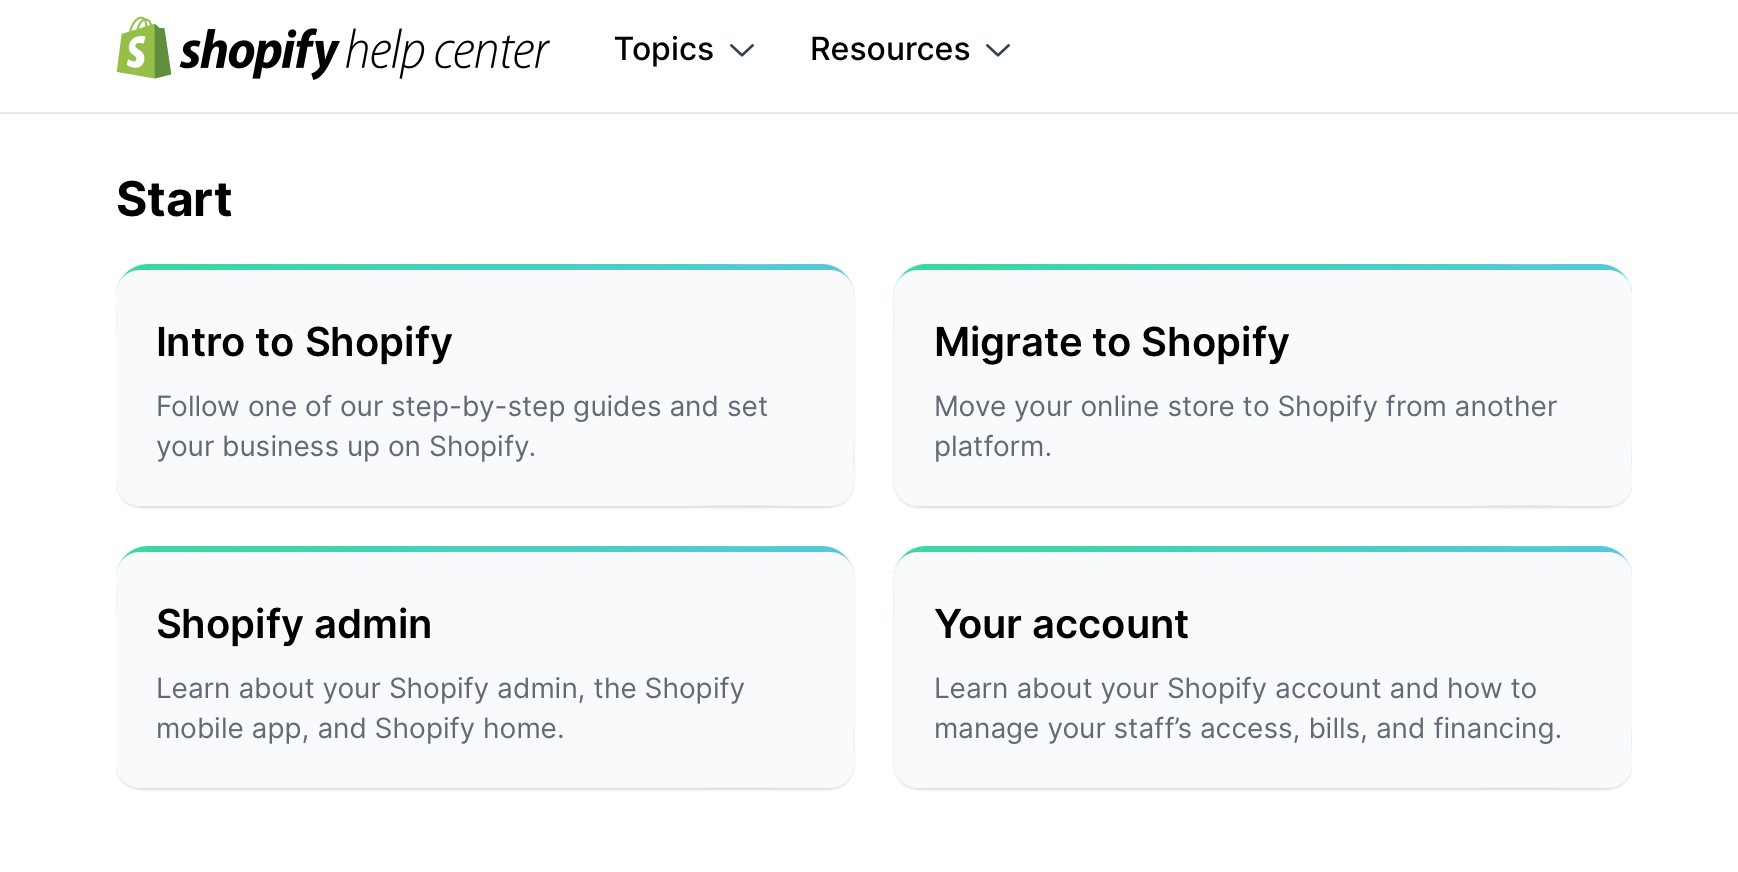1738x872 pixels.
Task: Click the Topics chevron arrow
Action: (741, 51)
